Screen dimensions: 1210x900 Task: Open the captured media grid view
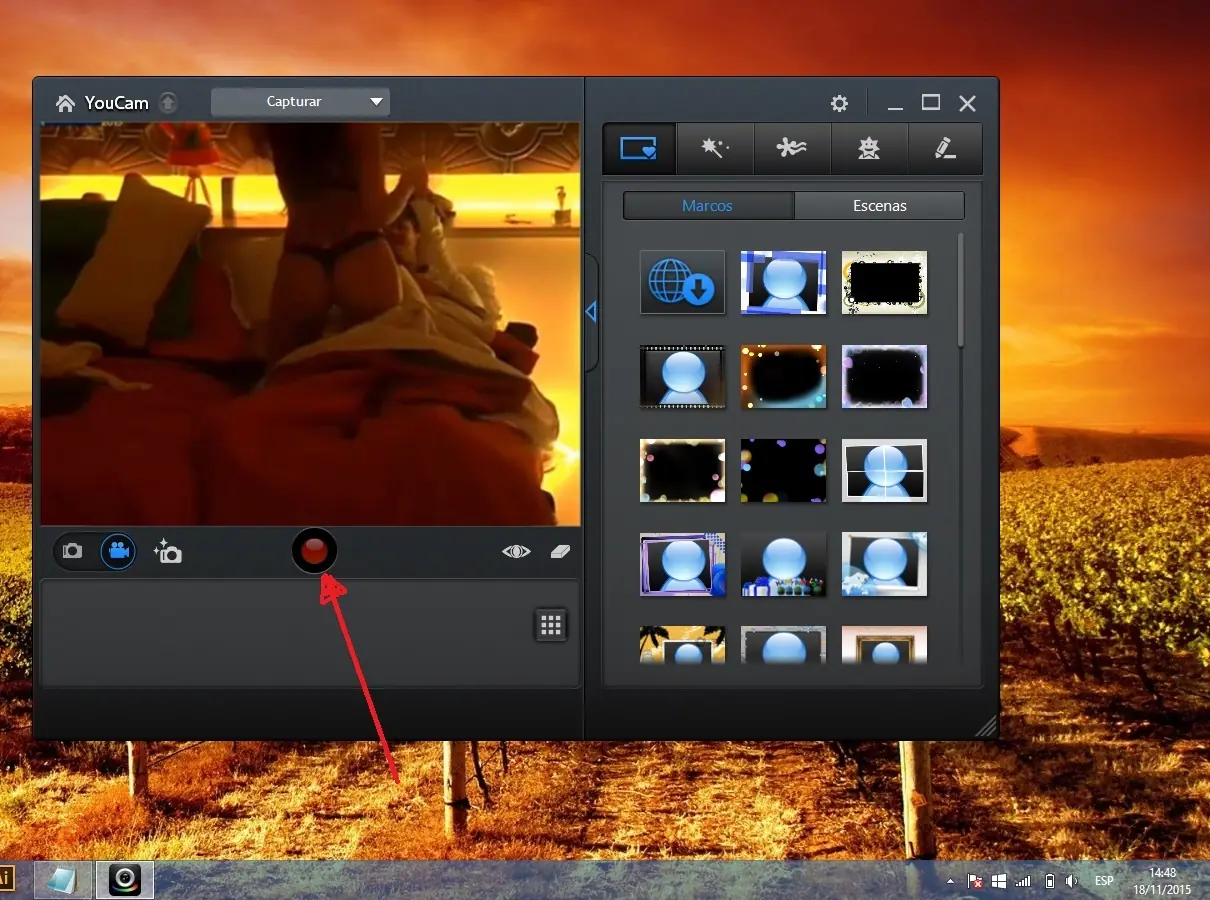point(551,625)
